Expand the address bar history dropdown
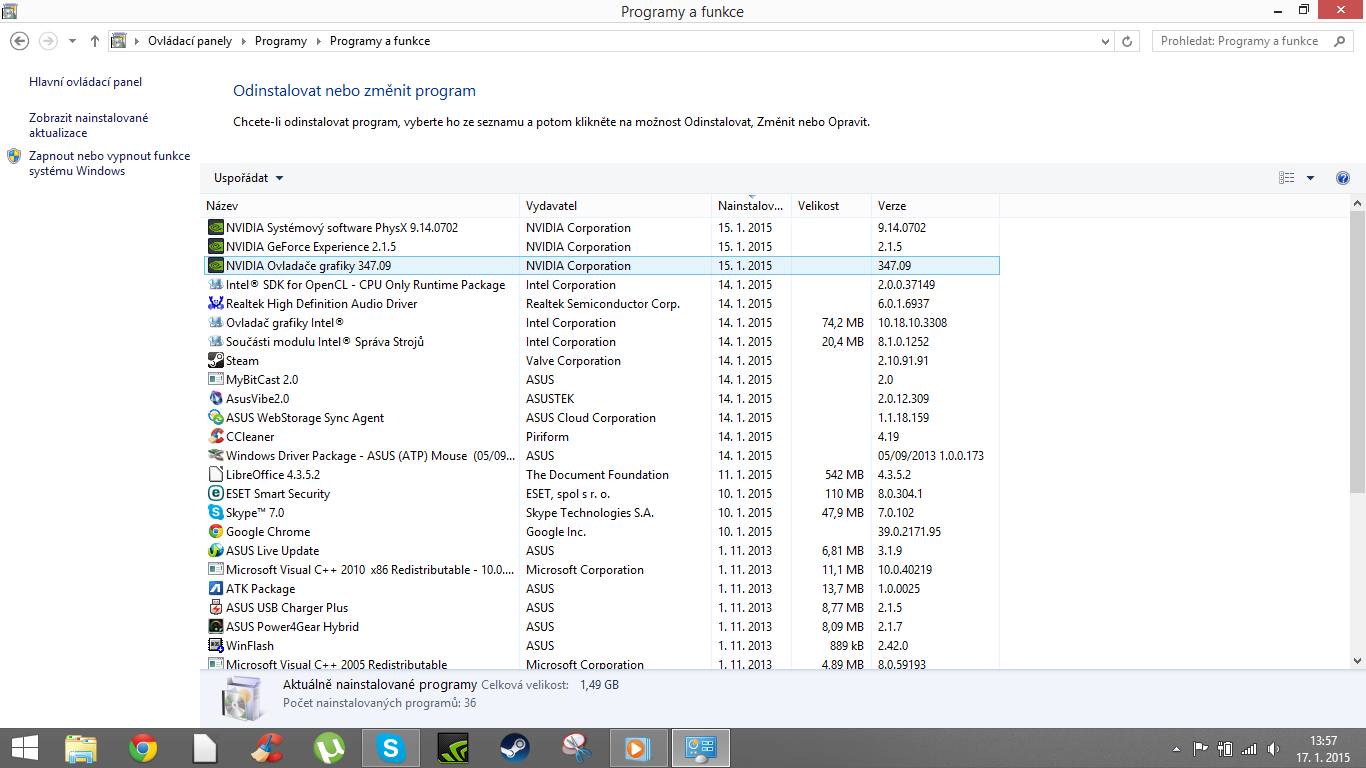Screen dimensions: 1366x768 click(1104, 42)
